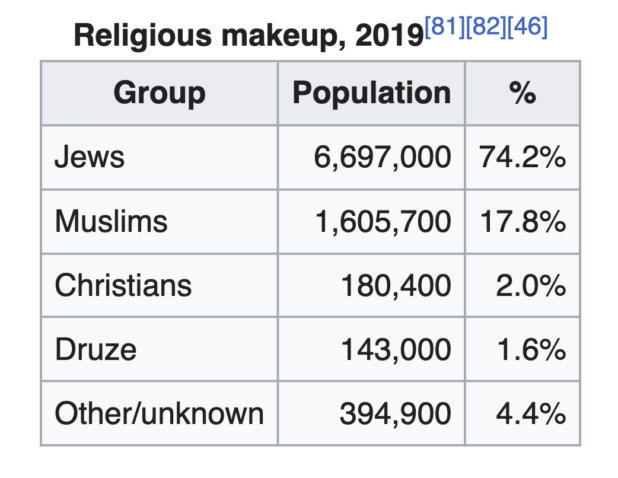This screenshot has width=618, height=478.
Task: Open citation reference [81]
Action: pos(445,27)
